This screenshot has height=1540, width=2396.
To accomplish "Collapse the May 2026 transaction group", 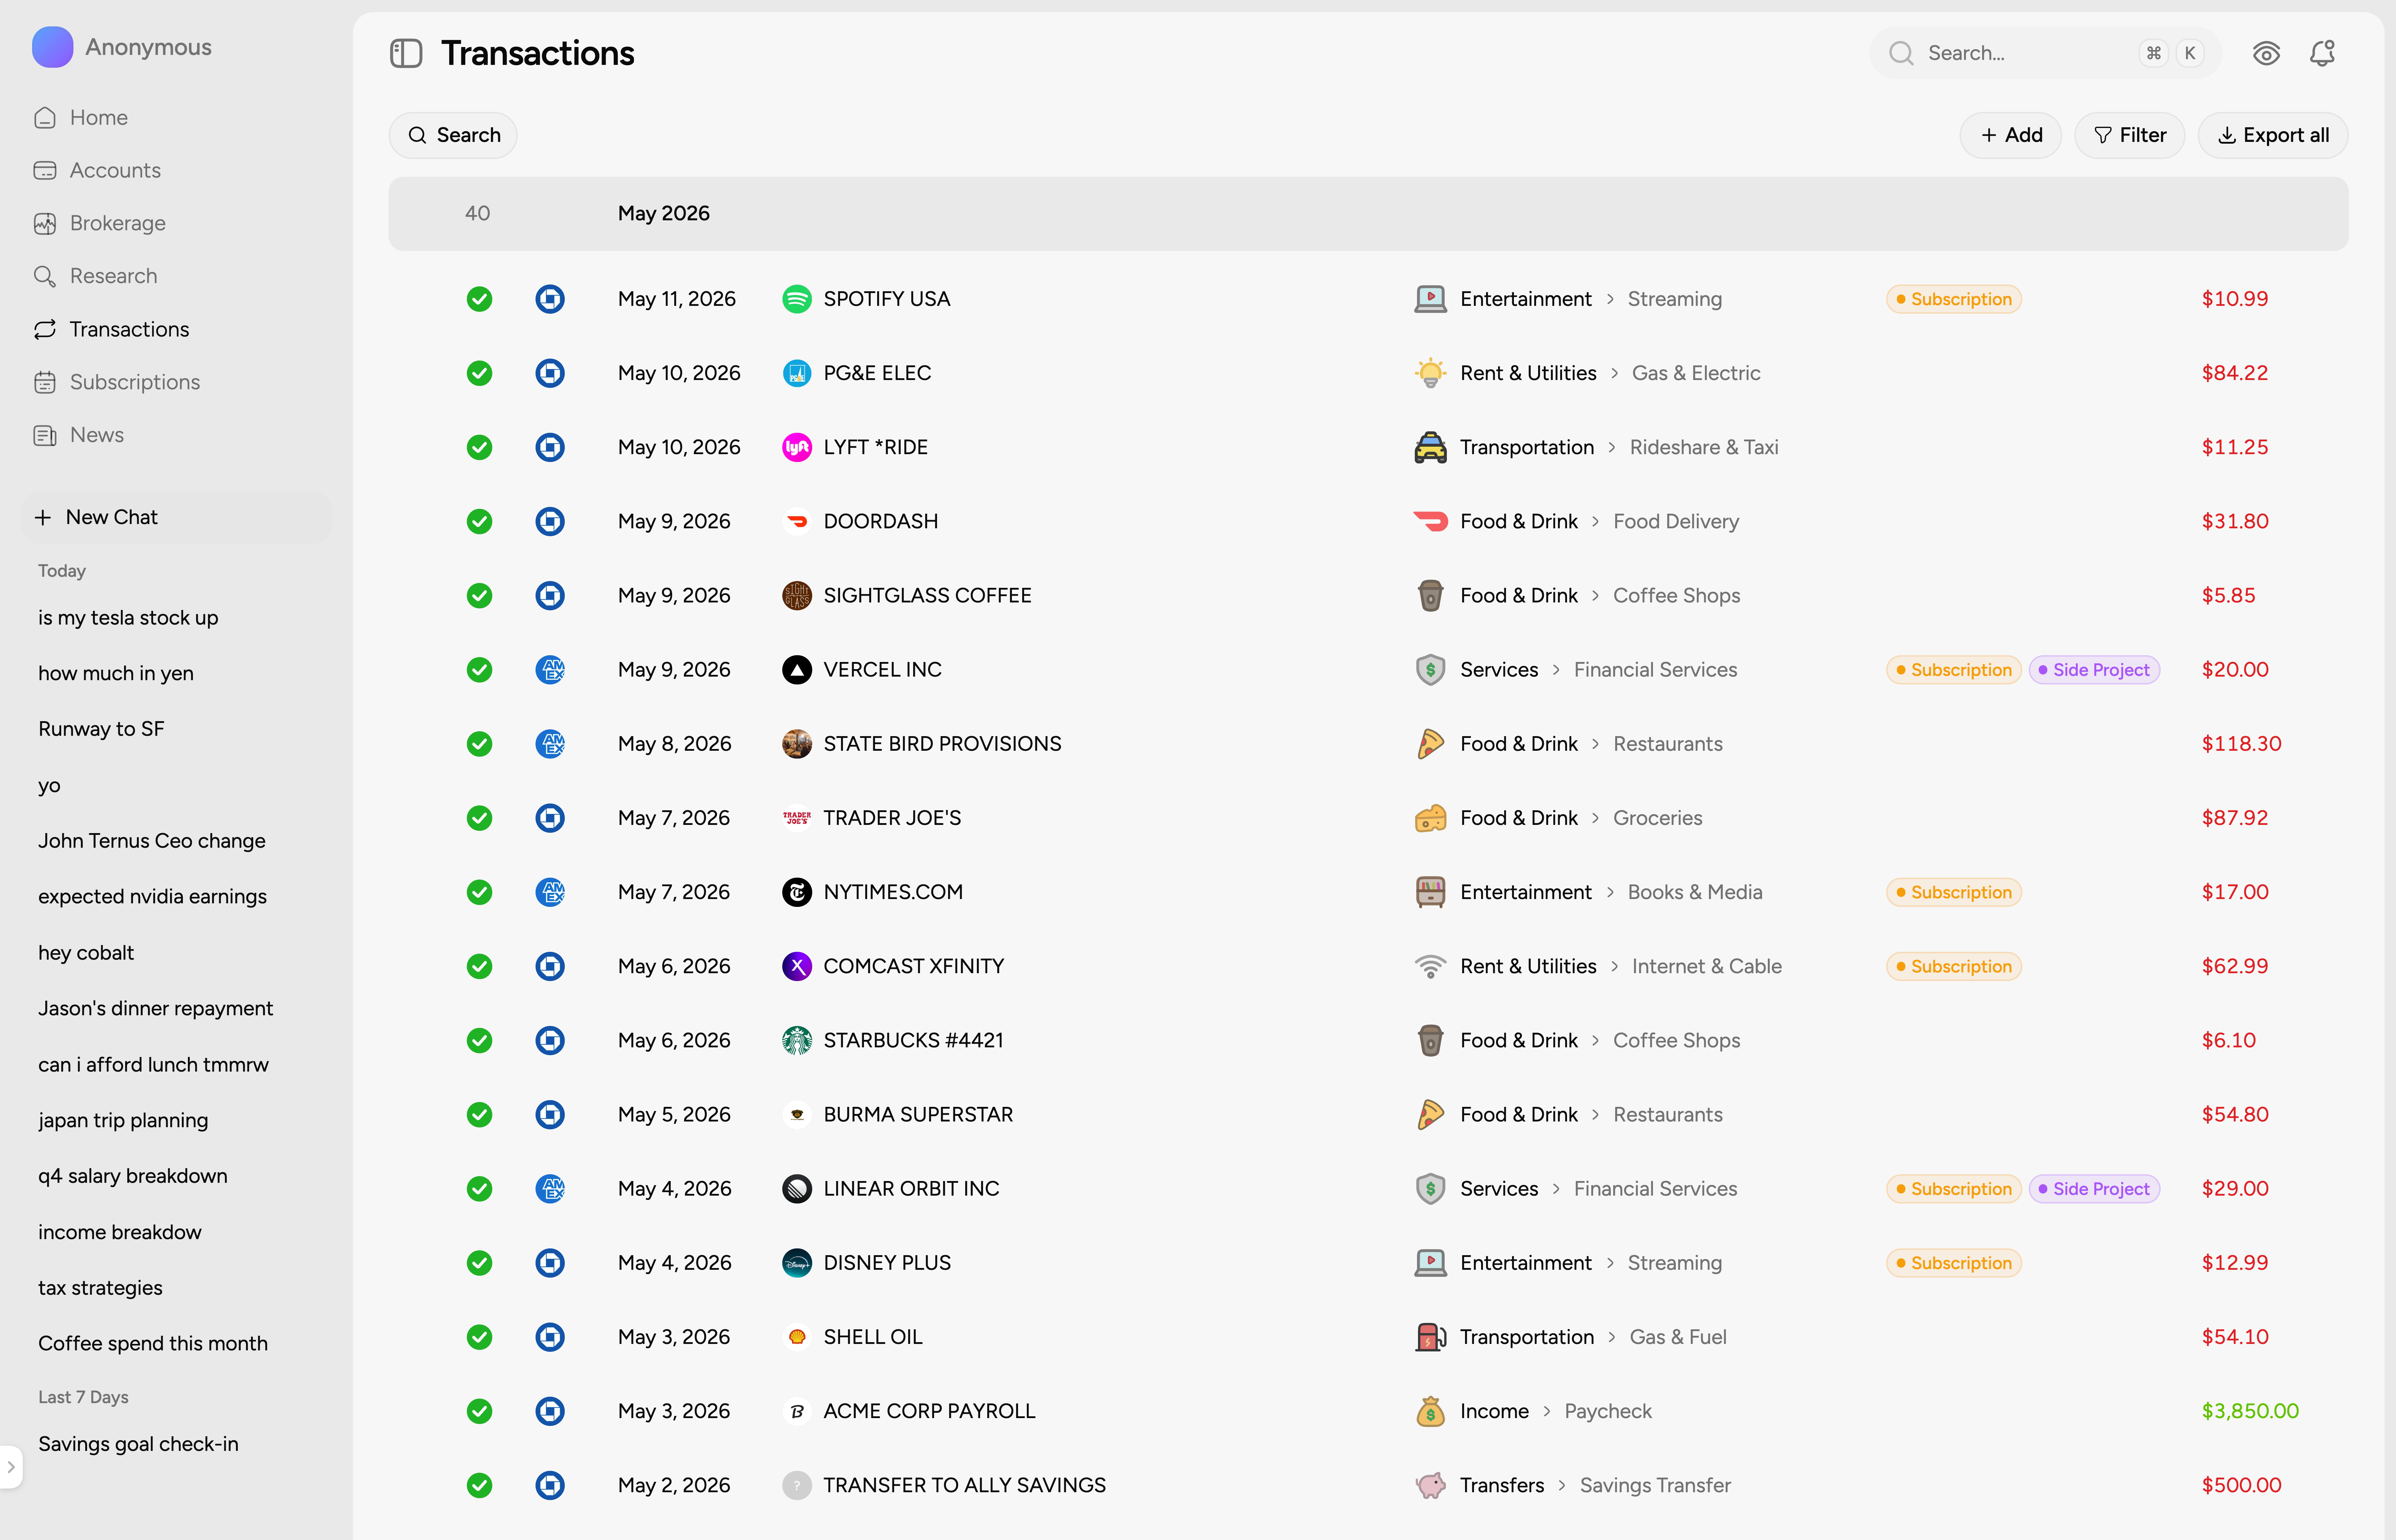I will point(1368,213).
